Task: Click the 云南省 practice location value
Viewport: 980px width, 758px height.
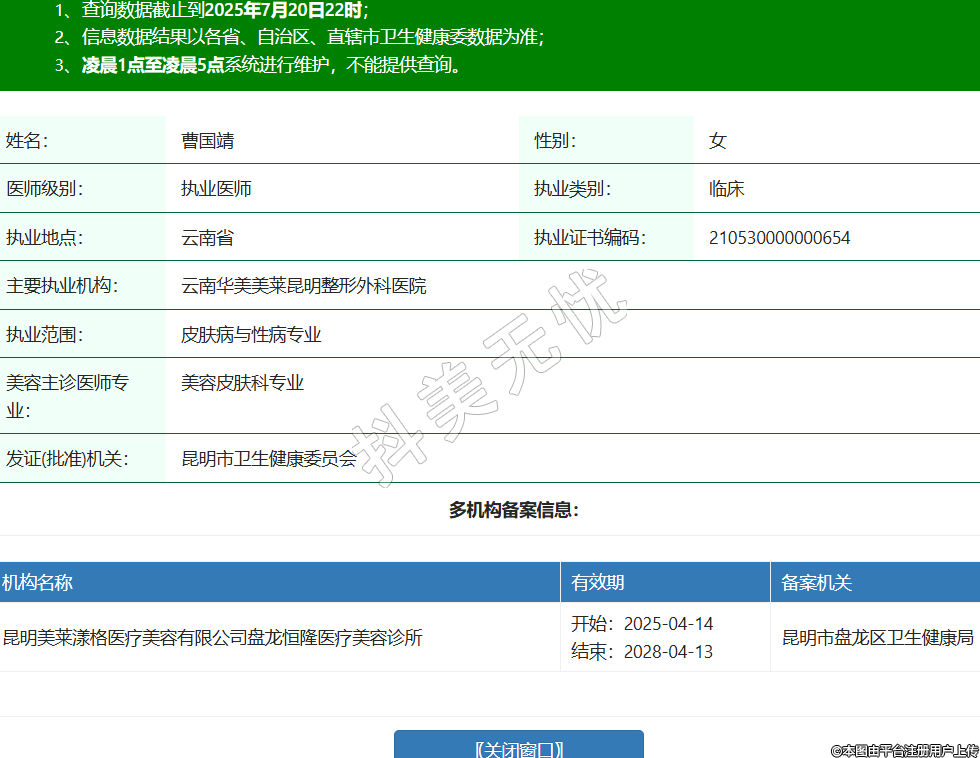Action: click(x=207, y=238)
